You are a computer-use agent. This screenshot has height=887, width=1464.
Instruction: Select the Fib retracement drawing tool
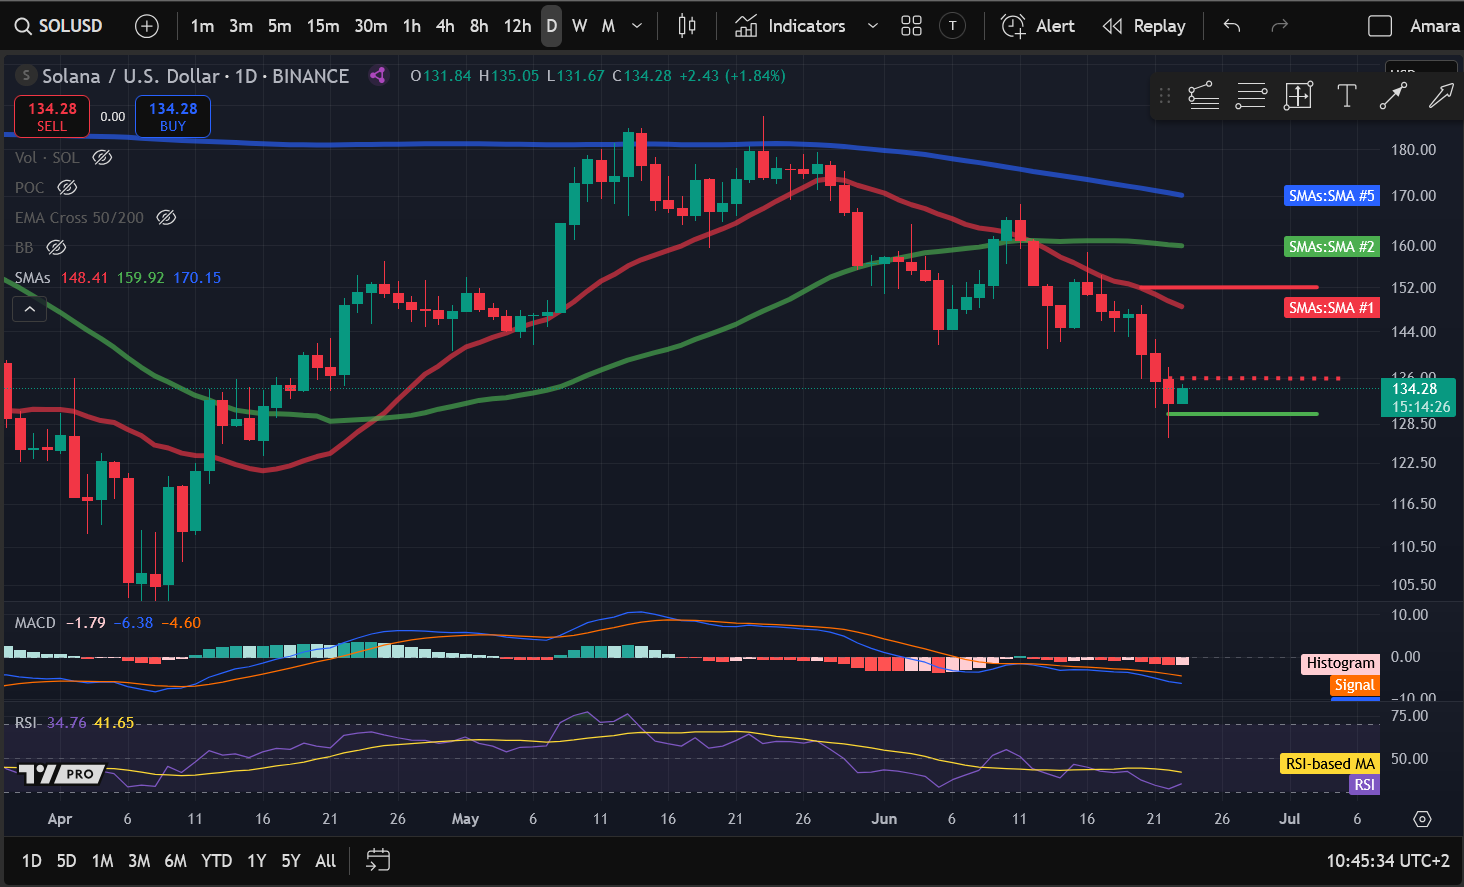(x=1203, y=96)
